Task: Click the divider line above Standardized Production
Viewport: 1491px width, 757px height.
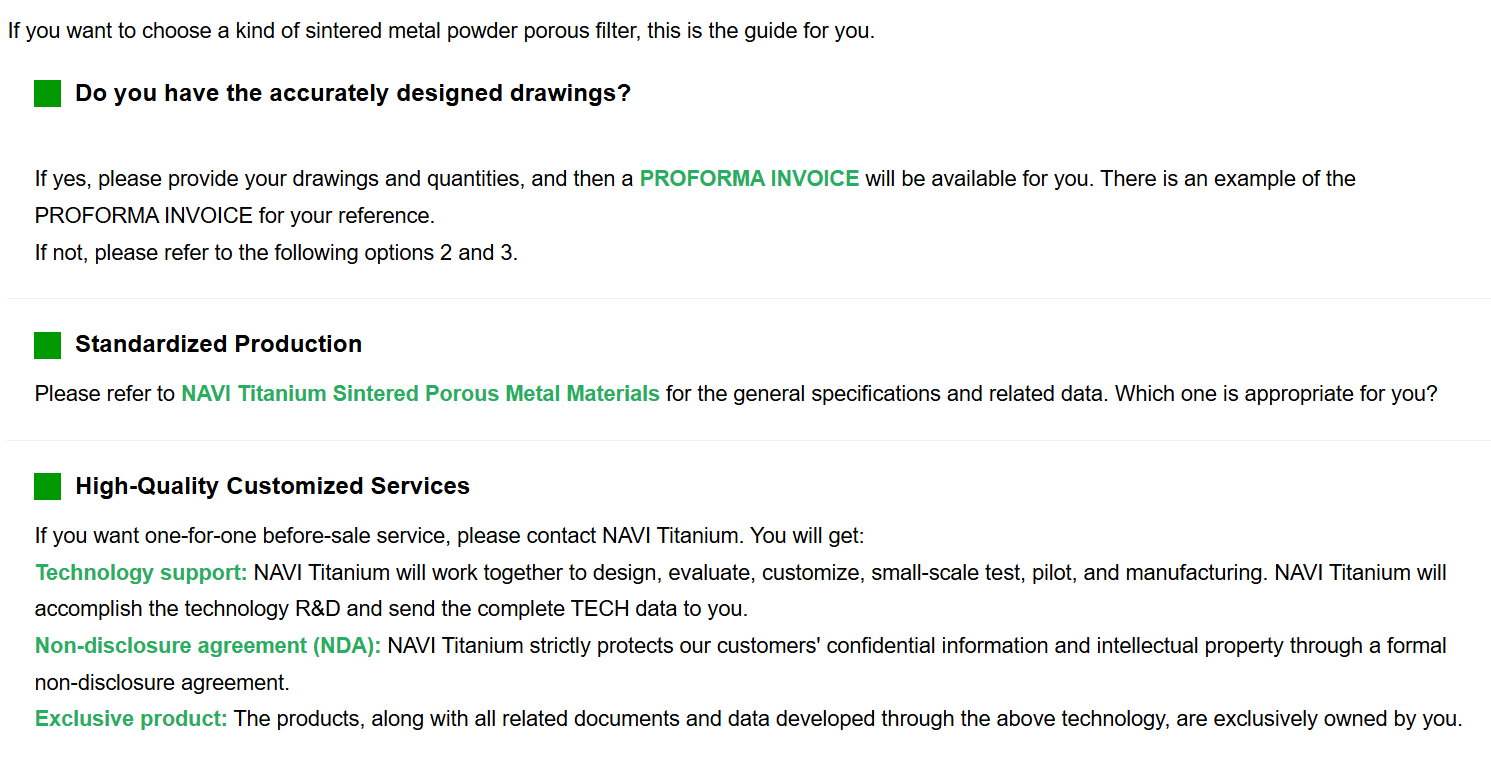Action: click(x=748, y=298)
